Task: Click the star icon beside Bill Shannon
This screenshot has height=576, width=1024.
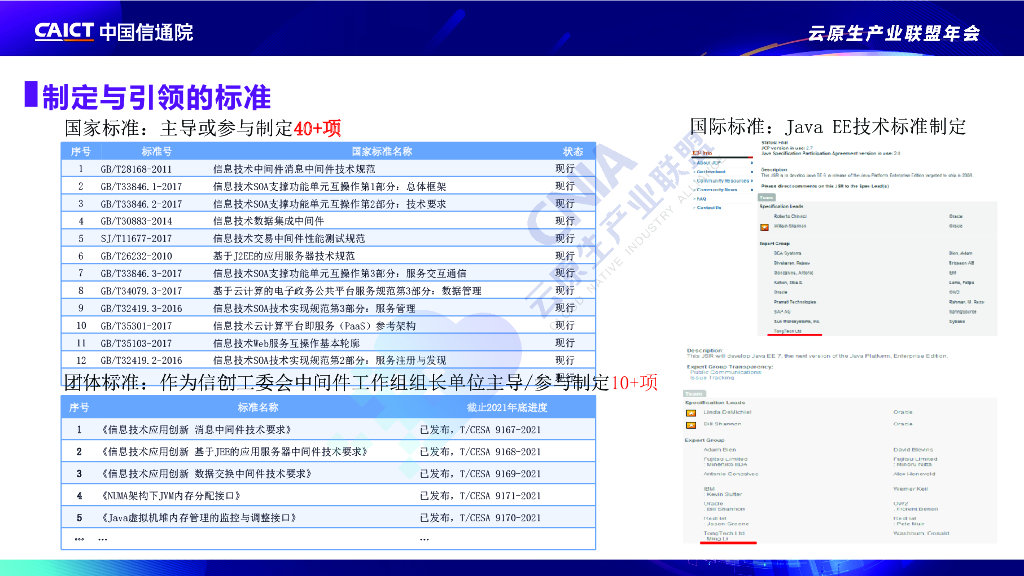Action: click(691, 425)
